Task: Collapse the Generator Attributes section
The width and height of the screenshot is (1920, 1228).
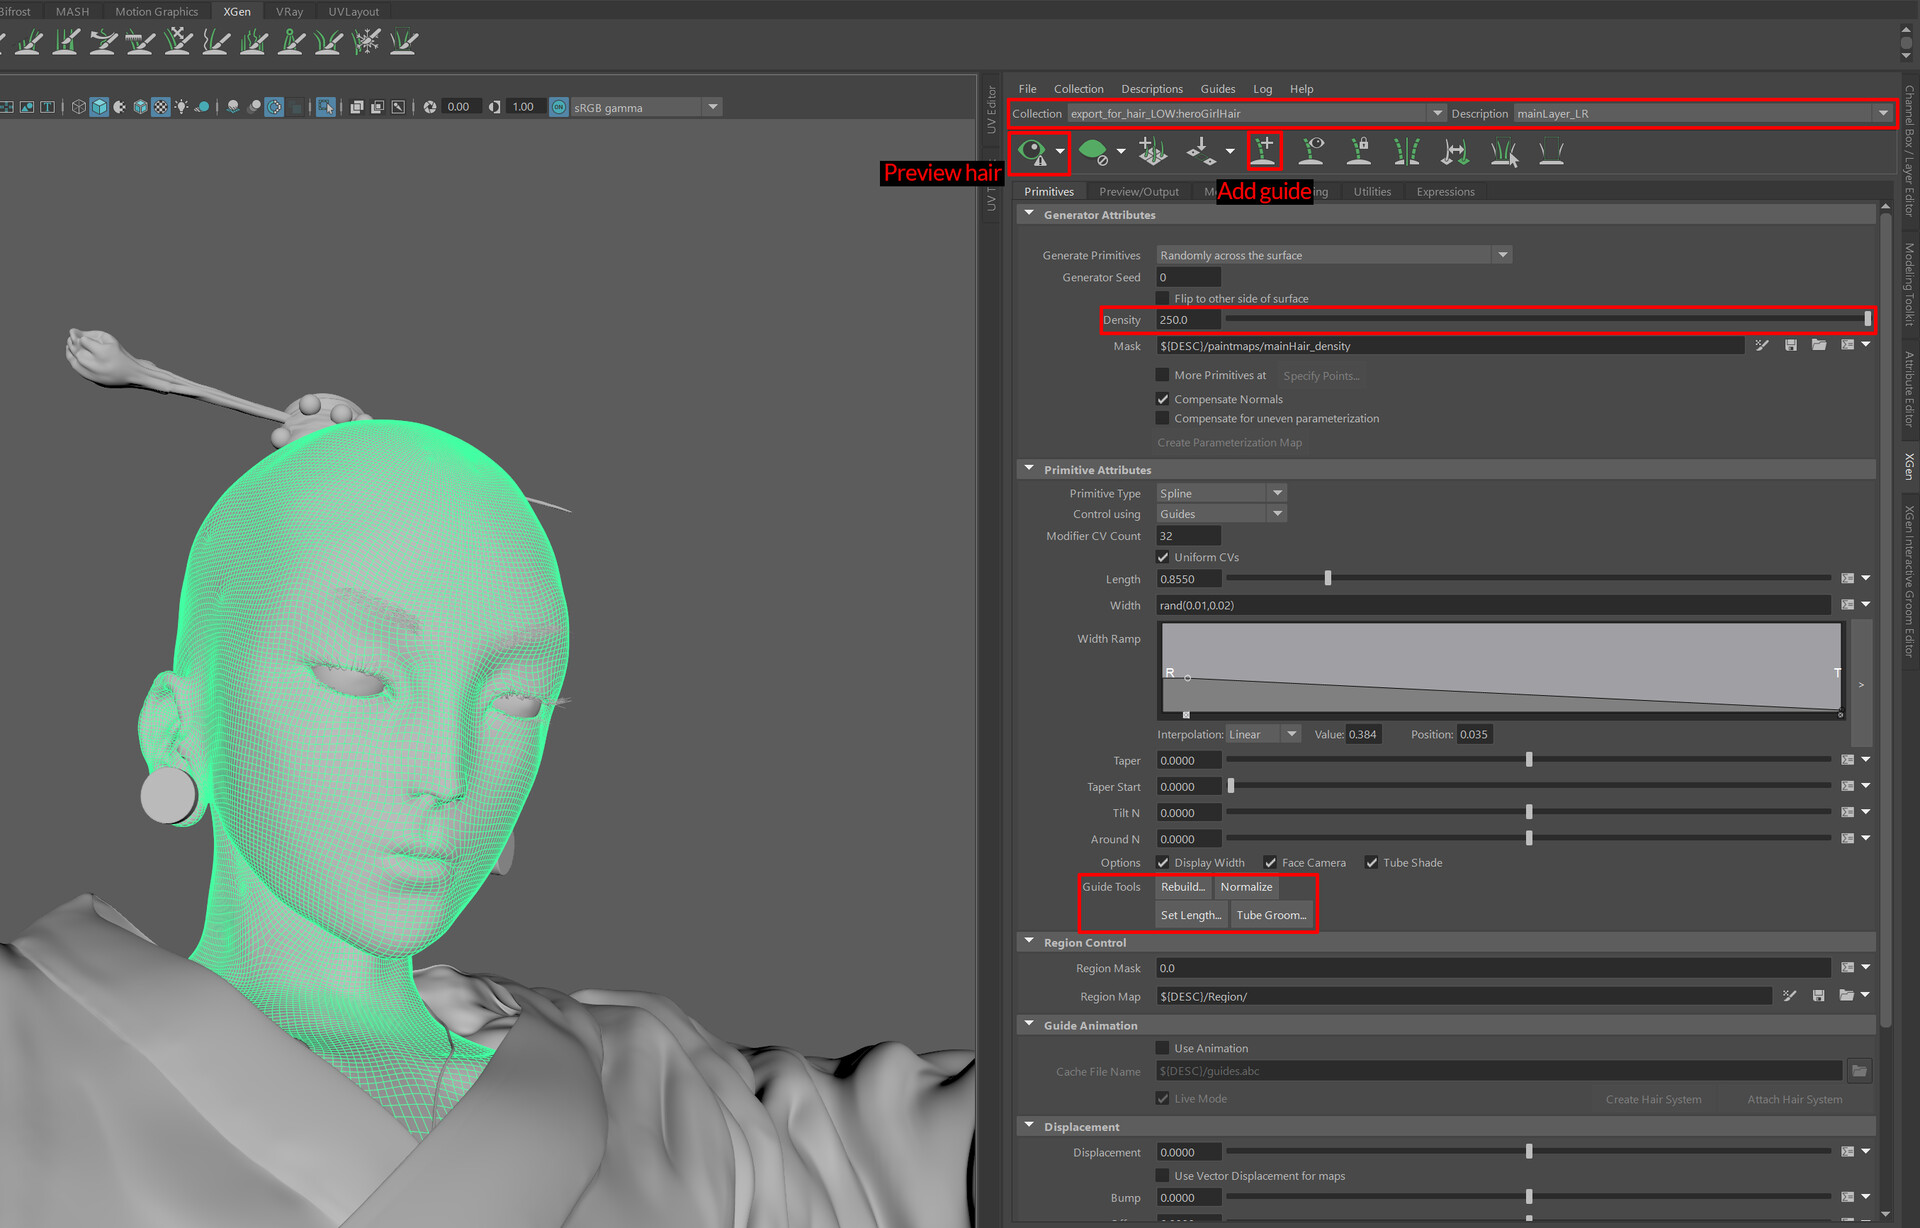Action: (x=1029, y=214)
